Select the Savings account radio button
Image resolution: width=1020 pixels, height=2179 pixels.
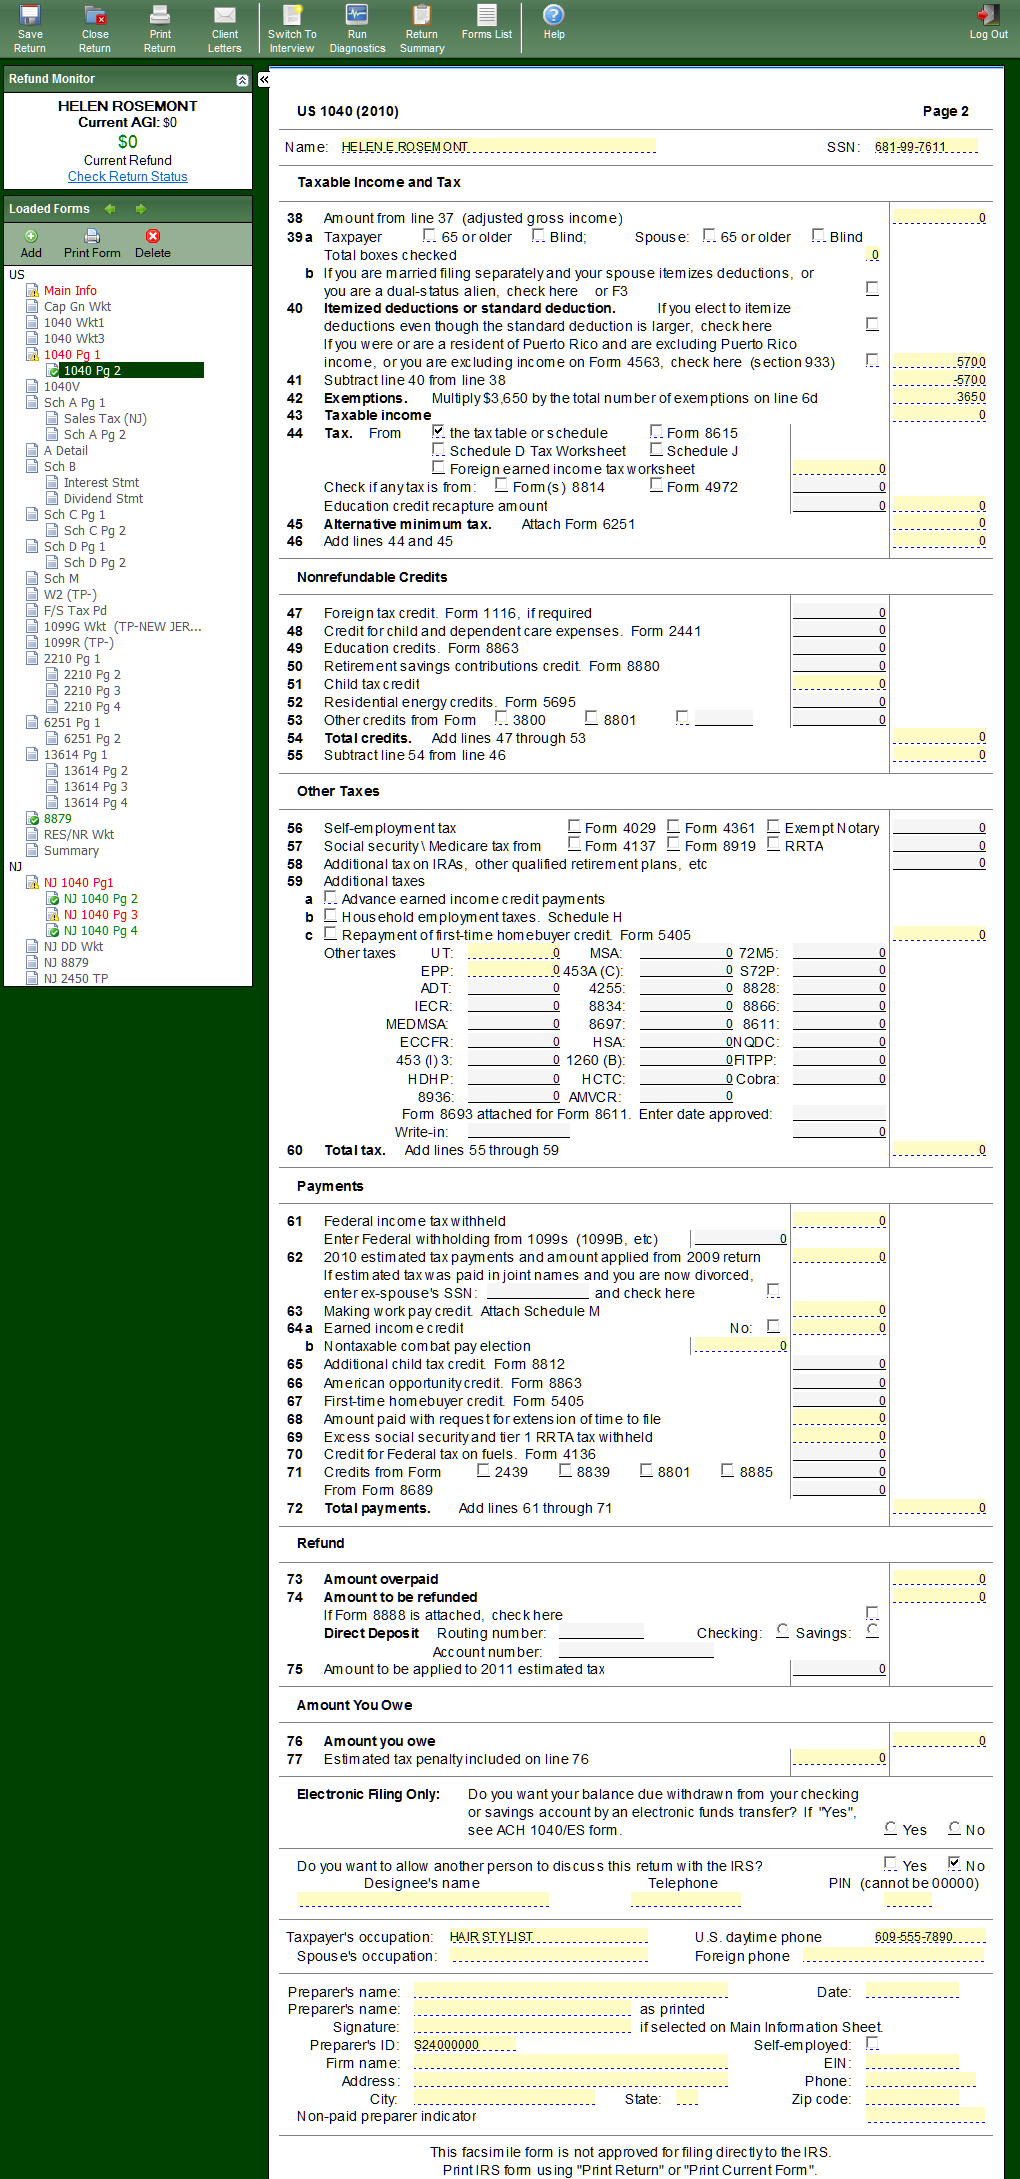[872, 1630]
